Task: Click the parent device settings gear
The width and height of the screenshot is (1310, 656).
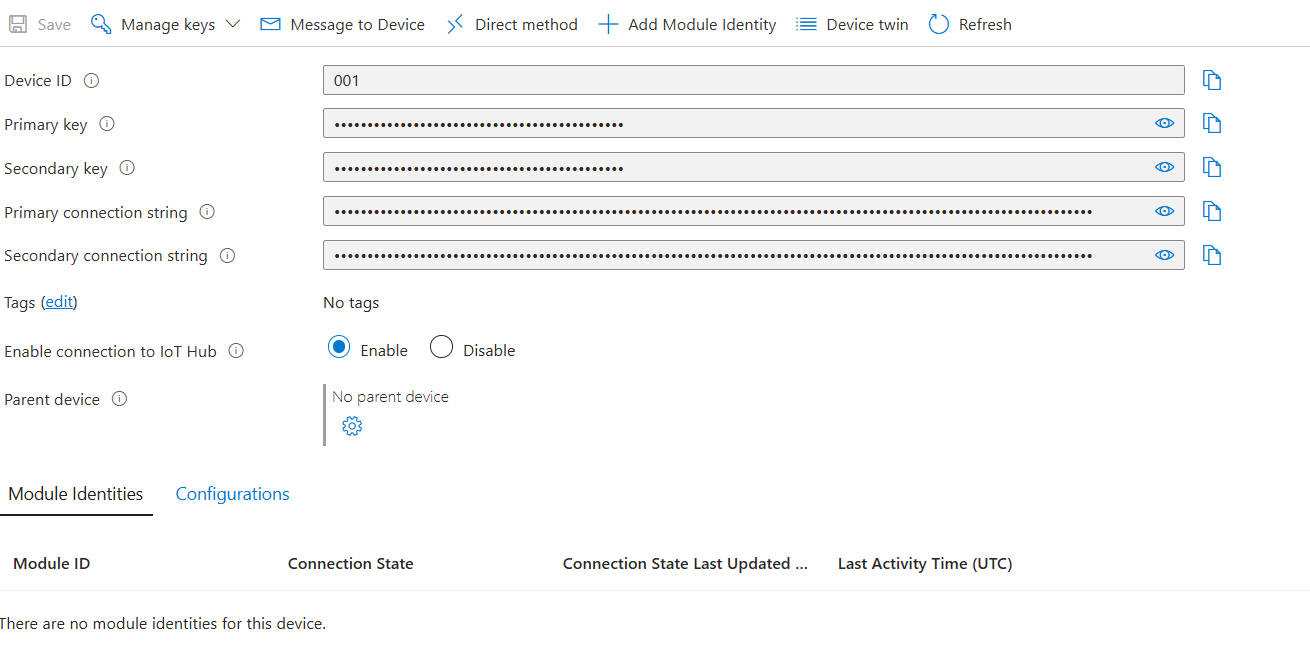Action: [x=351, y=427]
